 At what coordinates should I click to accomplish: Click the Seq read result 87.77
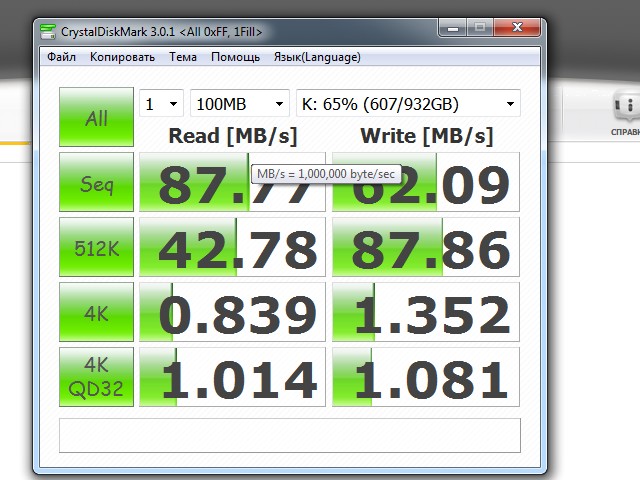232,182
